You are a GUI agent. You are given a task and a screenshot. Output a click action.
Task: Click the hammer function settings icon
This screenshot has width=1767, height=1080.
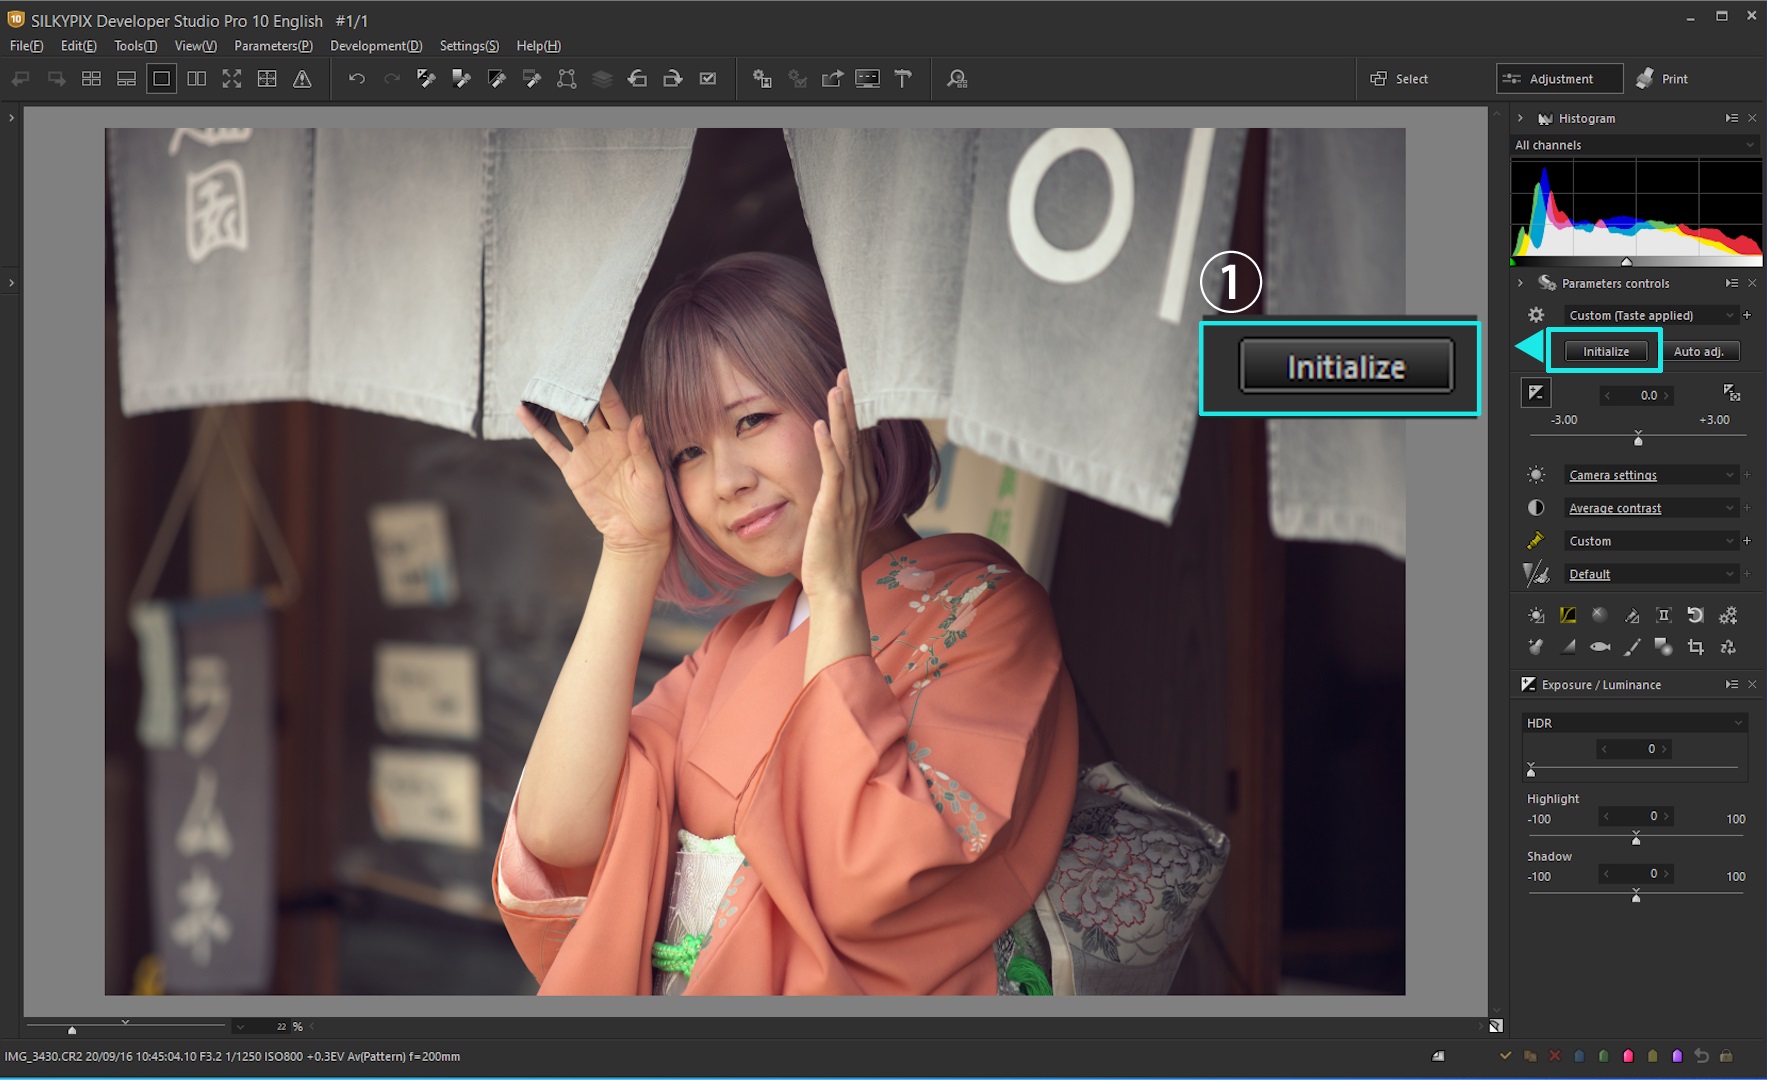(903, 79)
